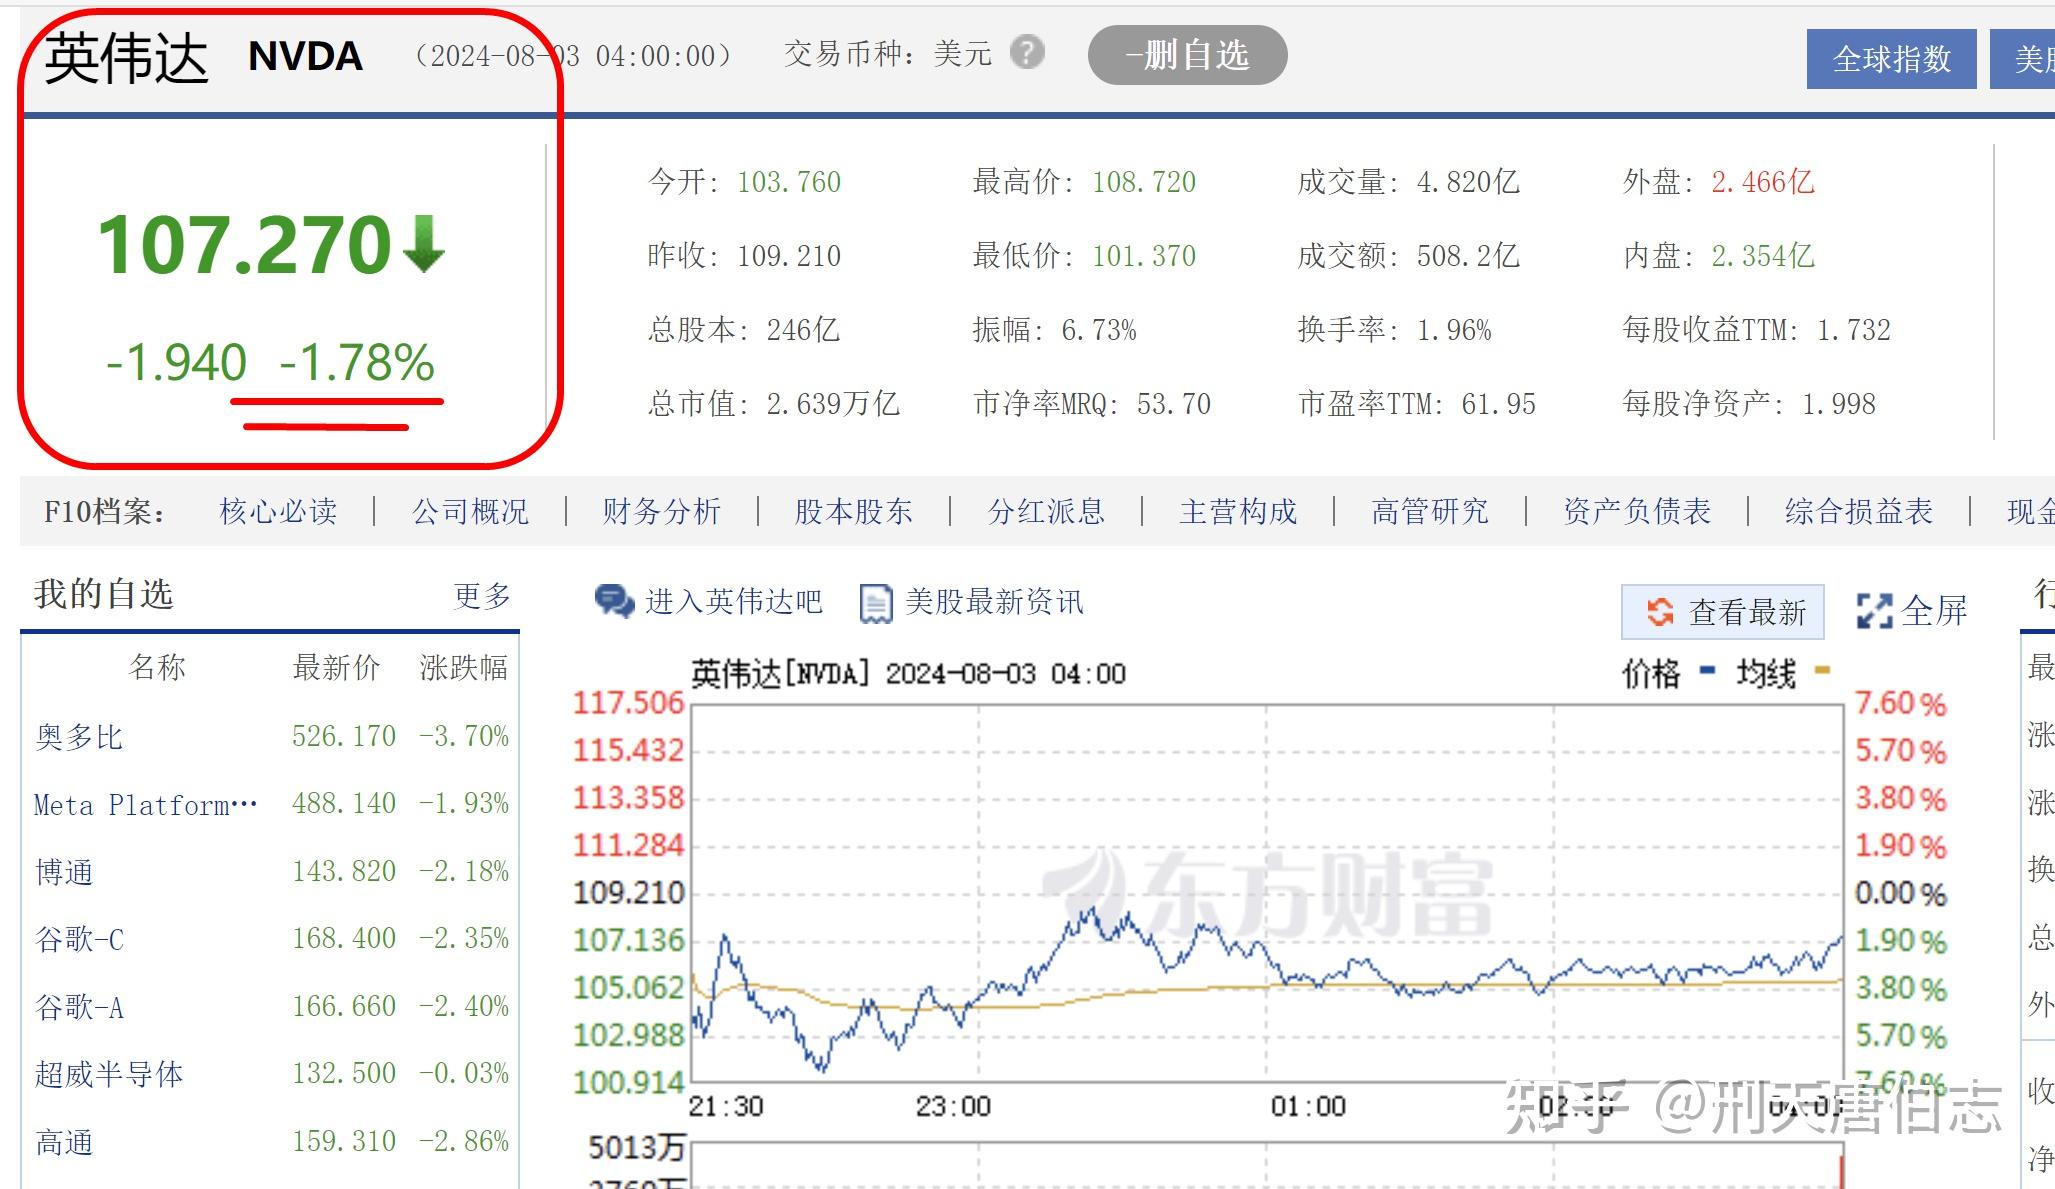Click the currency help question mark icon
Viewport: 2055px width, 1189px height.
coord(1027,52)
